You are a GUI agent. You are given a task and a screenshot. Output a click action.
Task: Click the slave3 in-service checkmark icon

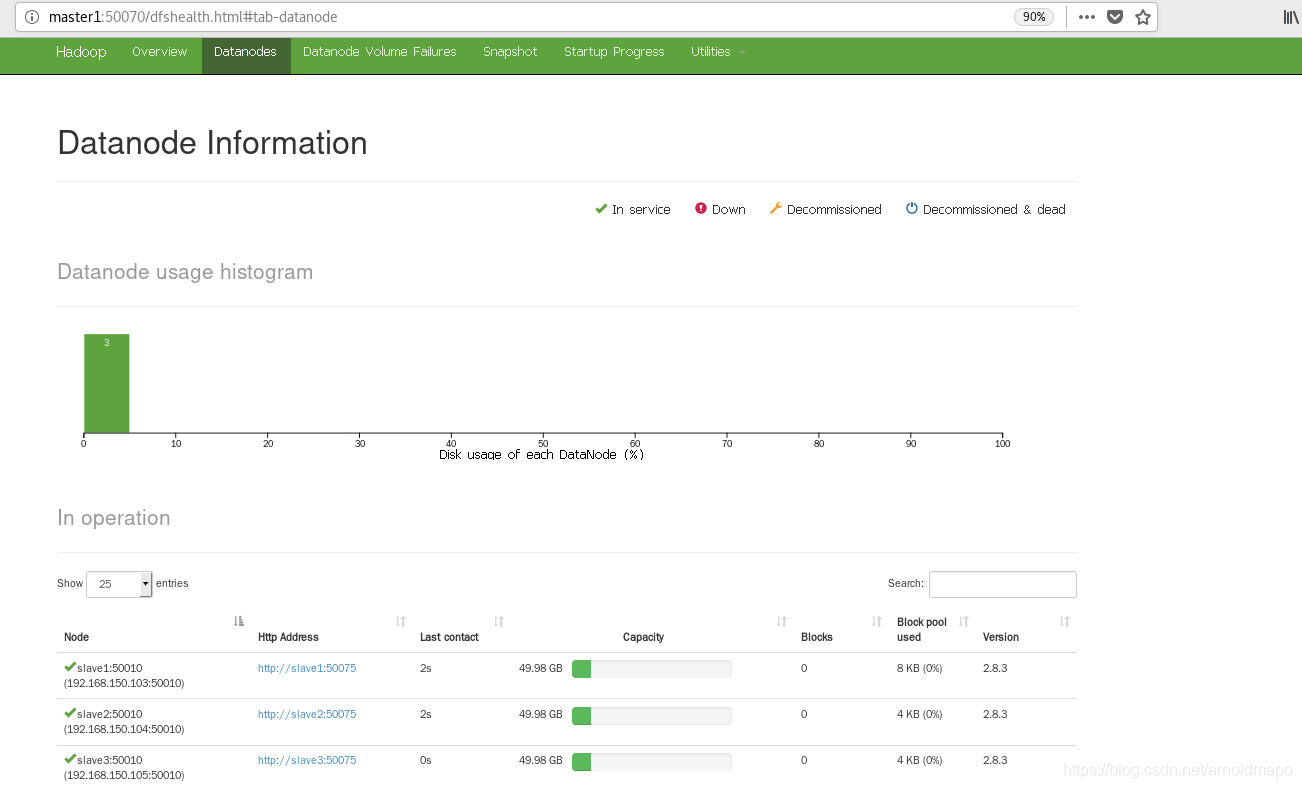tap(70, 759)
